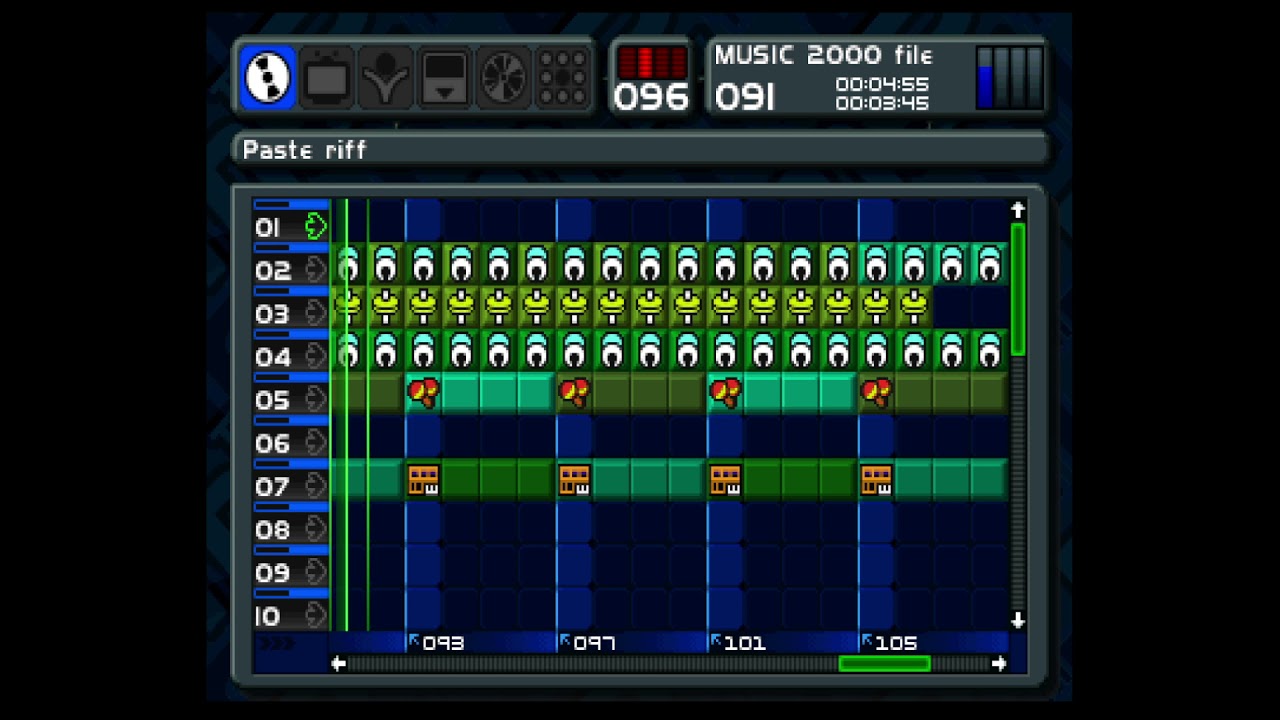Viewport: 1280px width, 720px height.
Task: Toggle the arrow button on track 04
Action: pos(316,356)
